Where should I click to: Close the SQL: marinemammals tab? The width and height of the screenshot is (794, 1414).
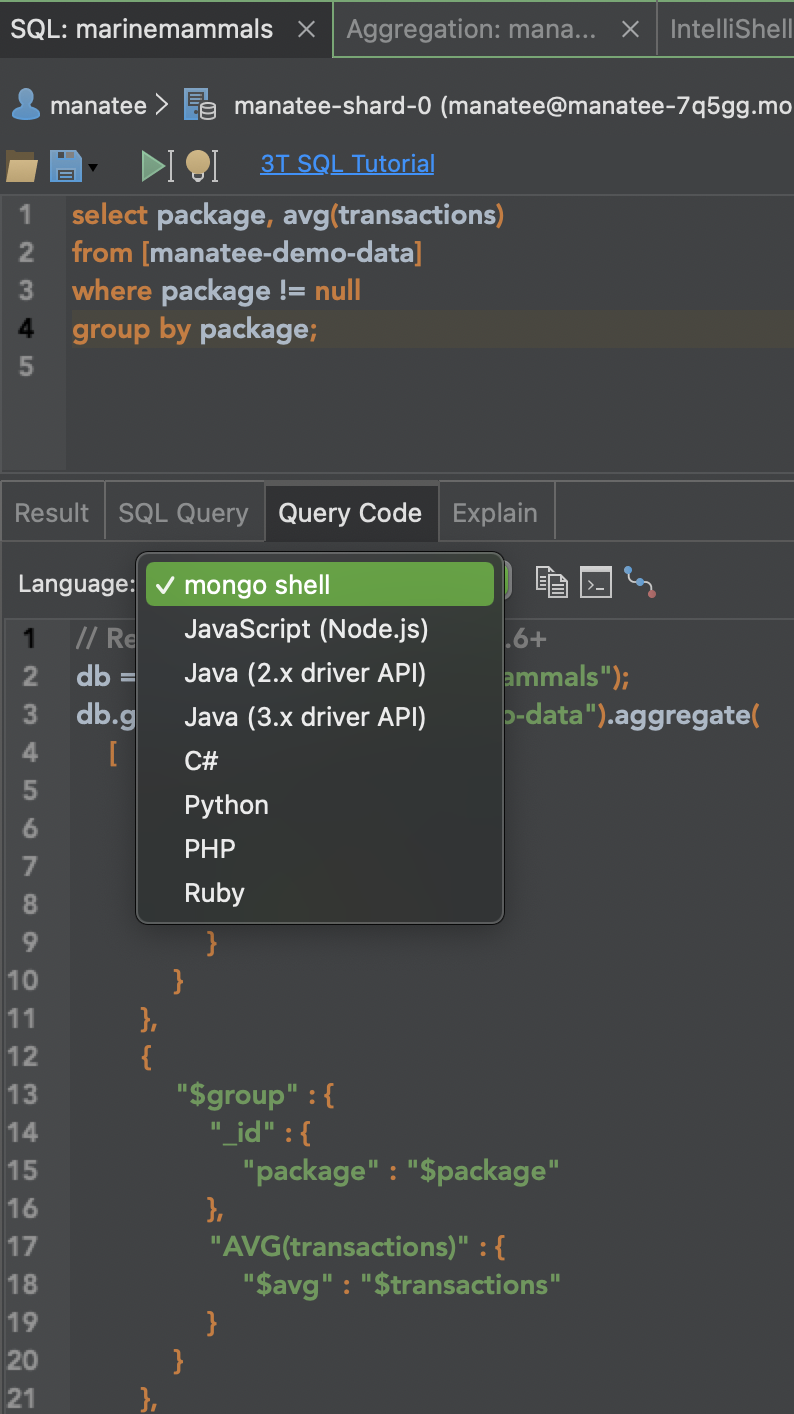click(x=307, y=29)
